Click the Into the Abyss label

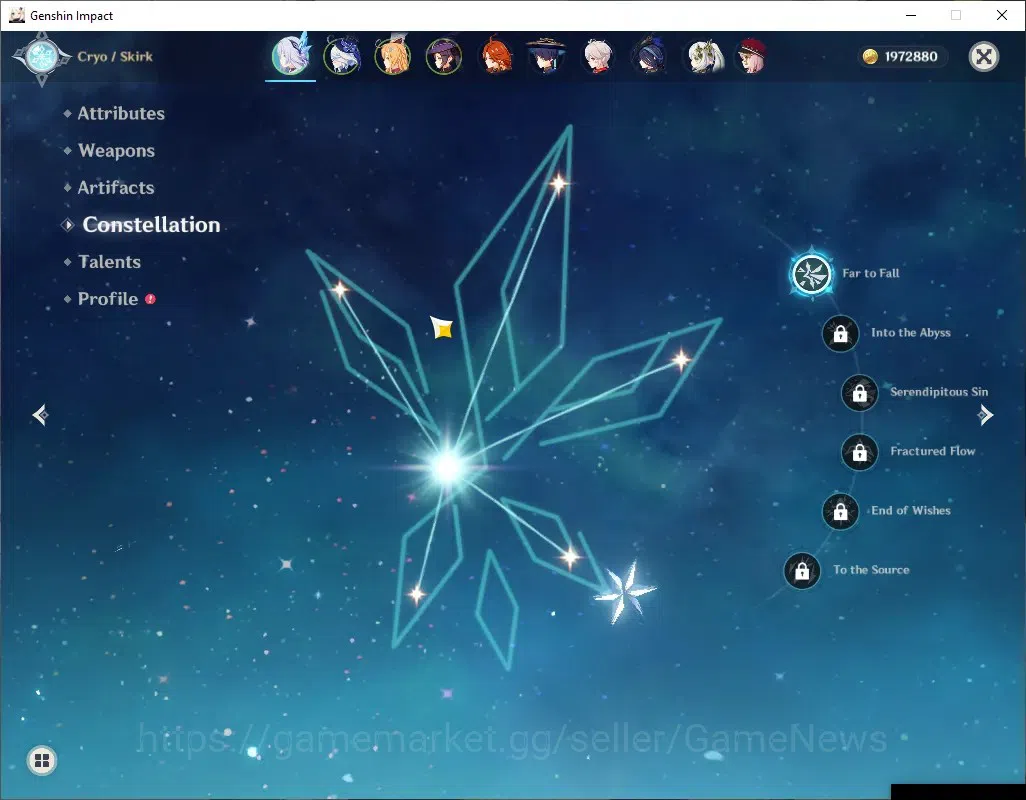pyautogui.click(x=910, y=333)
